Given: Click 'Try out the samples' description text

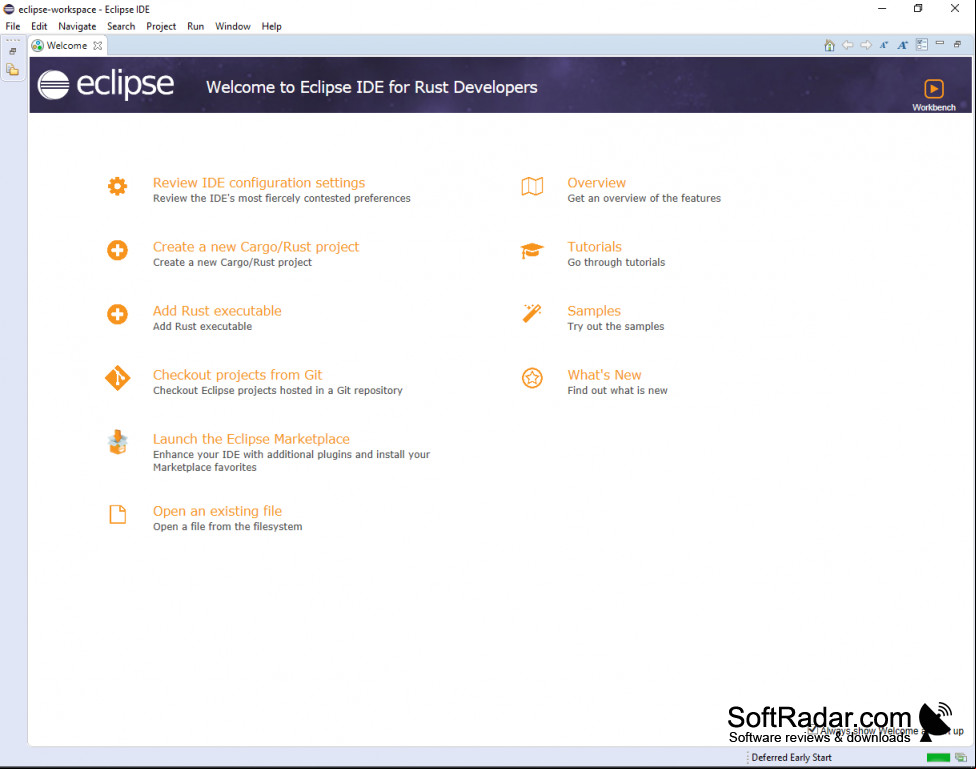Looking at the screenshot, I should point(616,326).
